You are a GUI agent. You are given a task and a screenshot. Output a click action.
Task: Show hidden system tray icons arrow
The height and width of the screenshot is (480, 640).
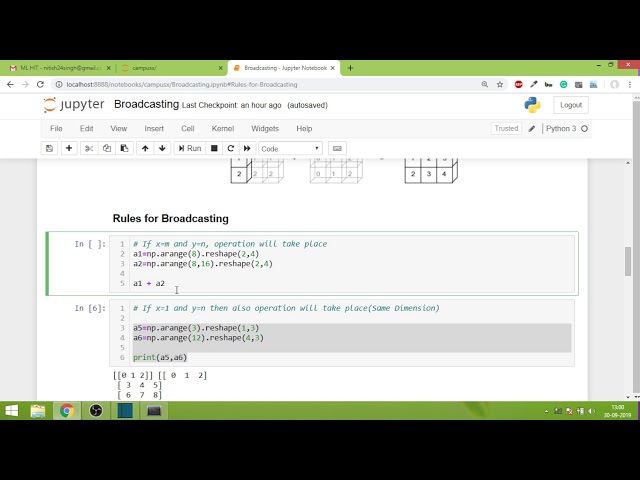click(x=547, y=411)
